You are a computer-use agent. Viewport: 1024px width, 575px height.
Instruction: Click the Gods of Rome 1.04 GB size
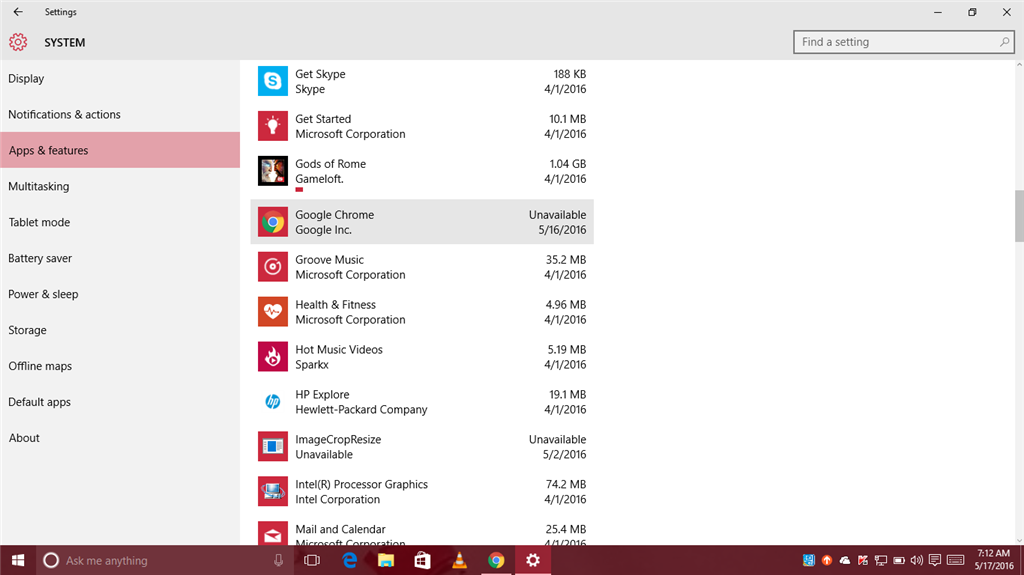pyautogui.click(x=568, y=164)
